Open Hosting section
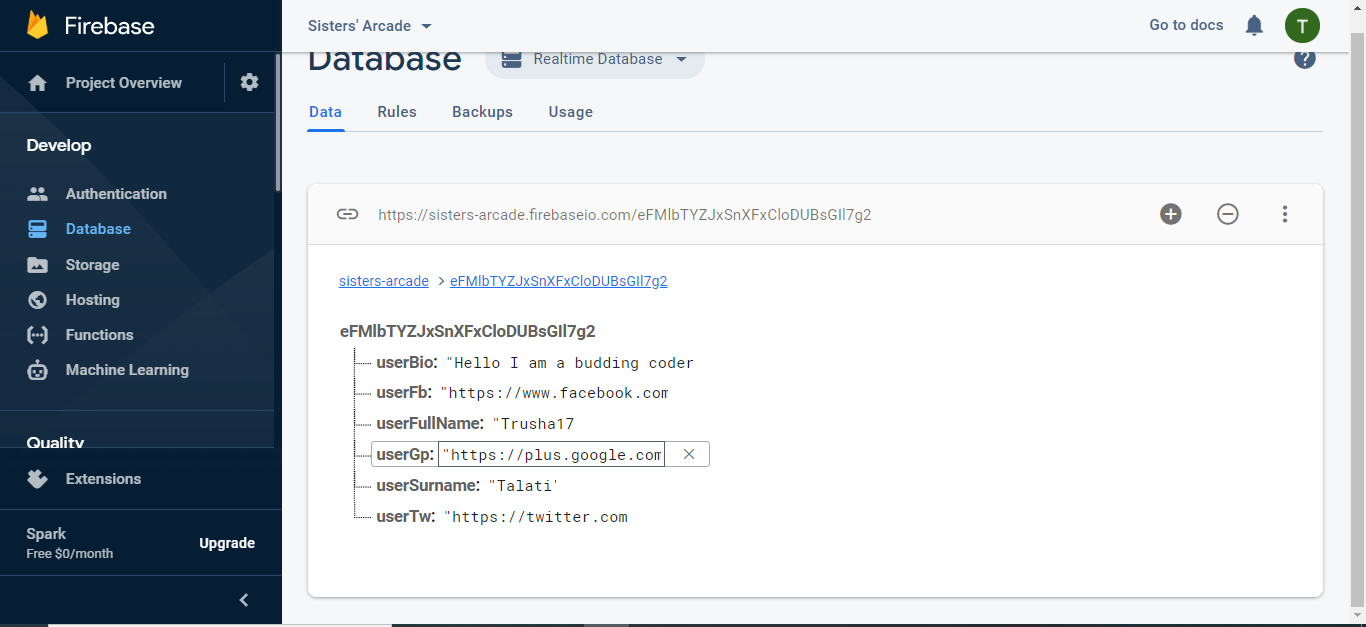1366x627 pixels. point(92,300)
